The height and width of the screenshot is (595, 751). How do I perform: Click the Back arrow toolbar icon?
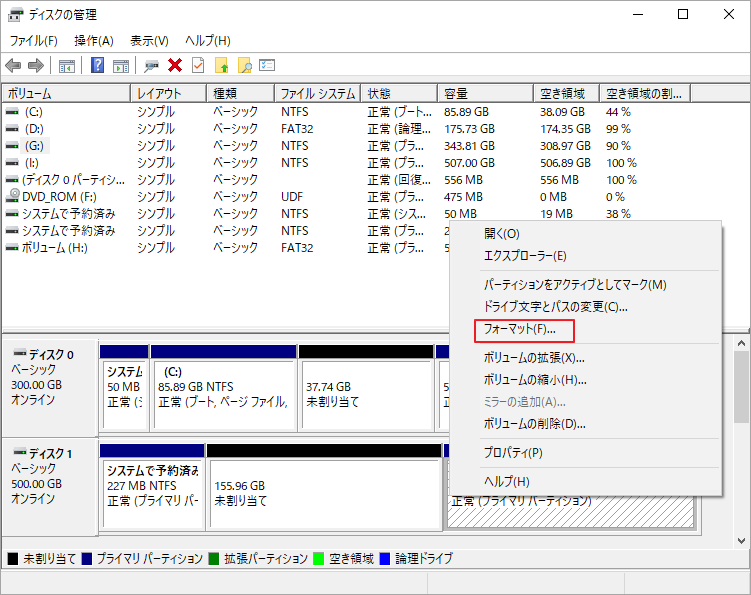[13, 65]
